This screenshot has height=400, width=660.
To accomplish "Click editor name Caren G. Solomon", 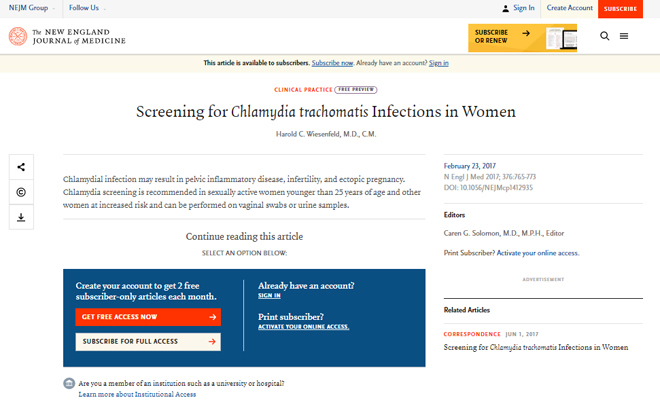I will pyautogui.click(x=504, y=233).
